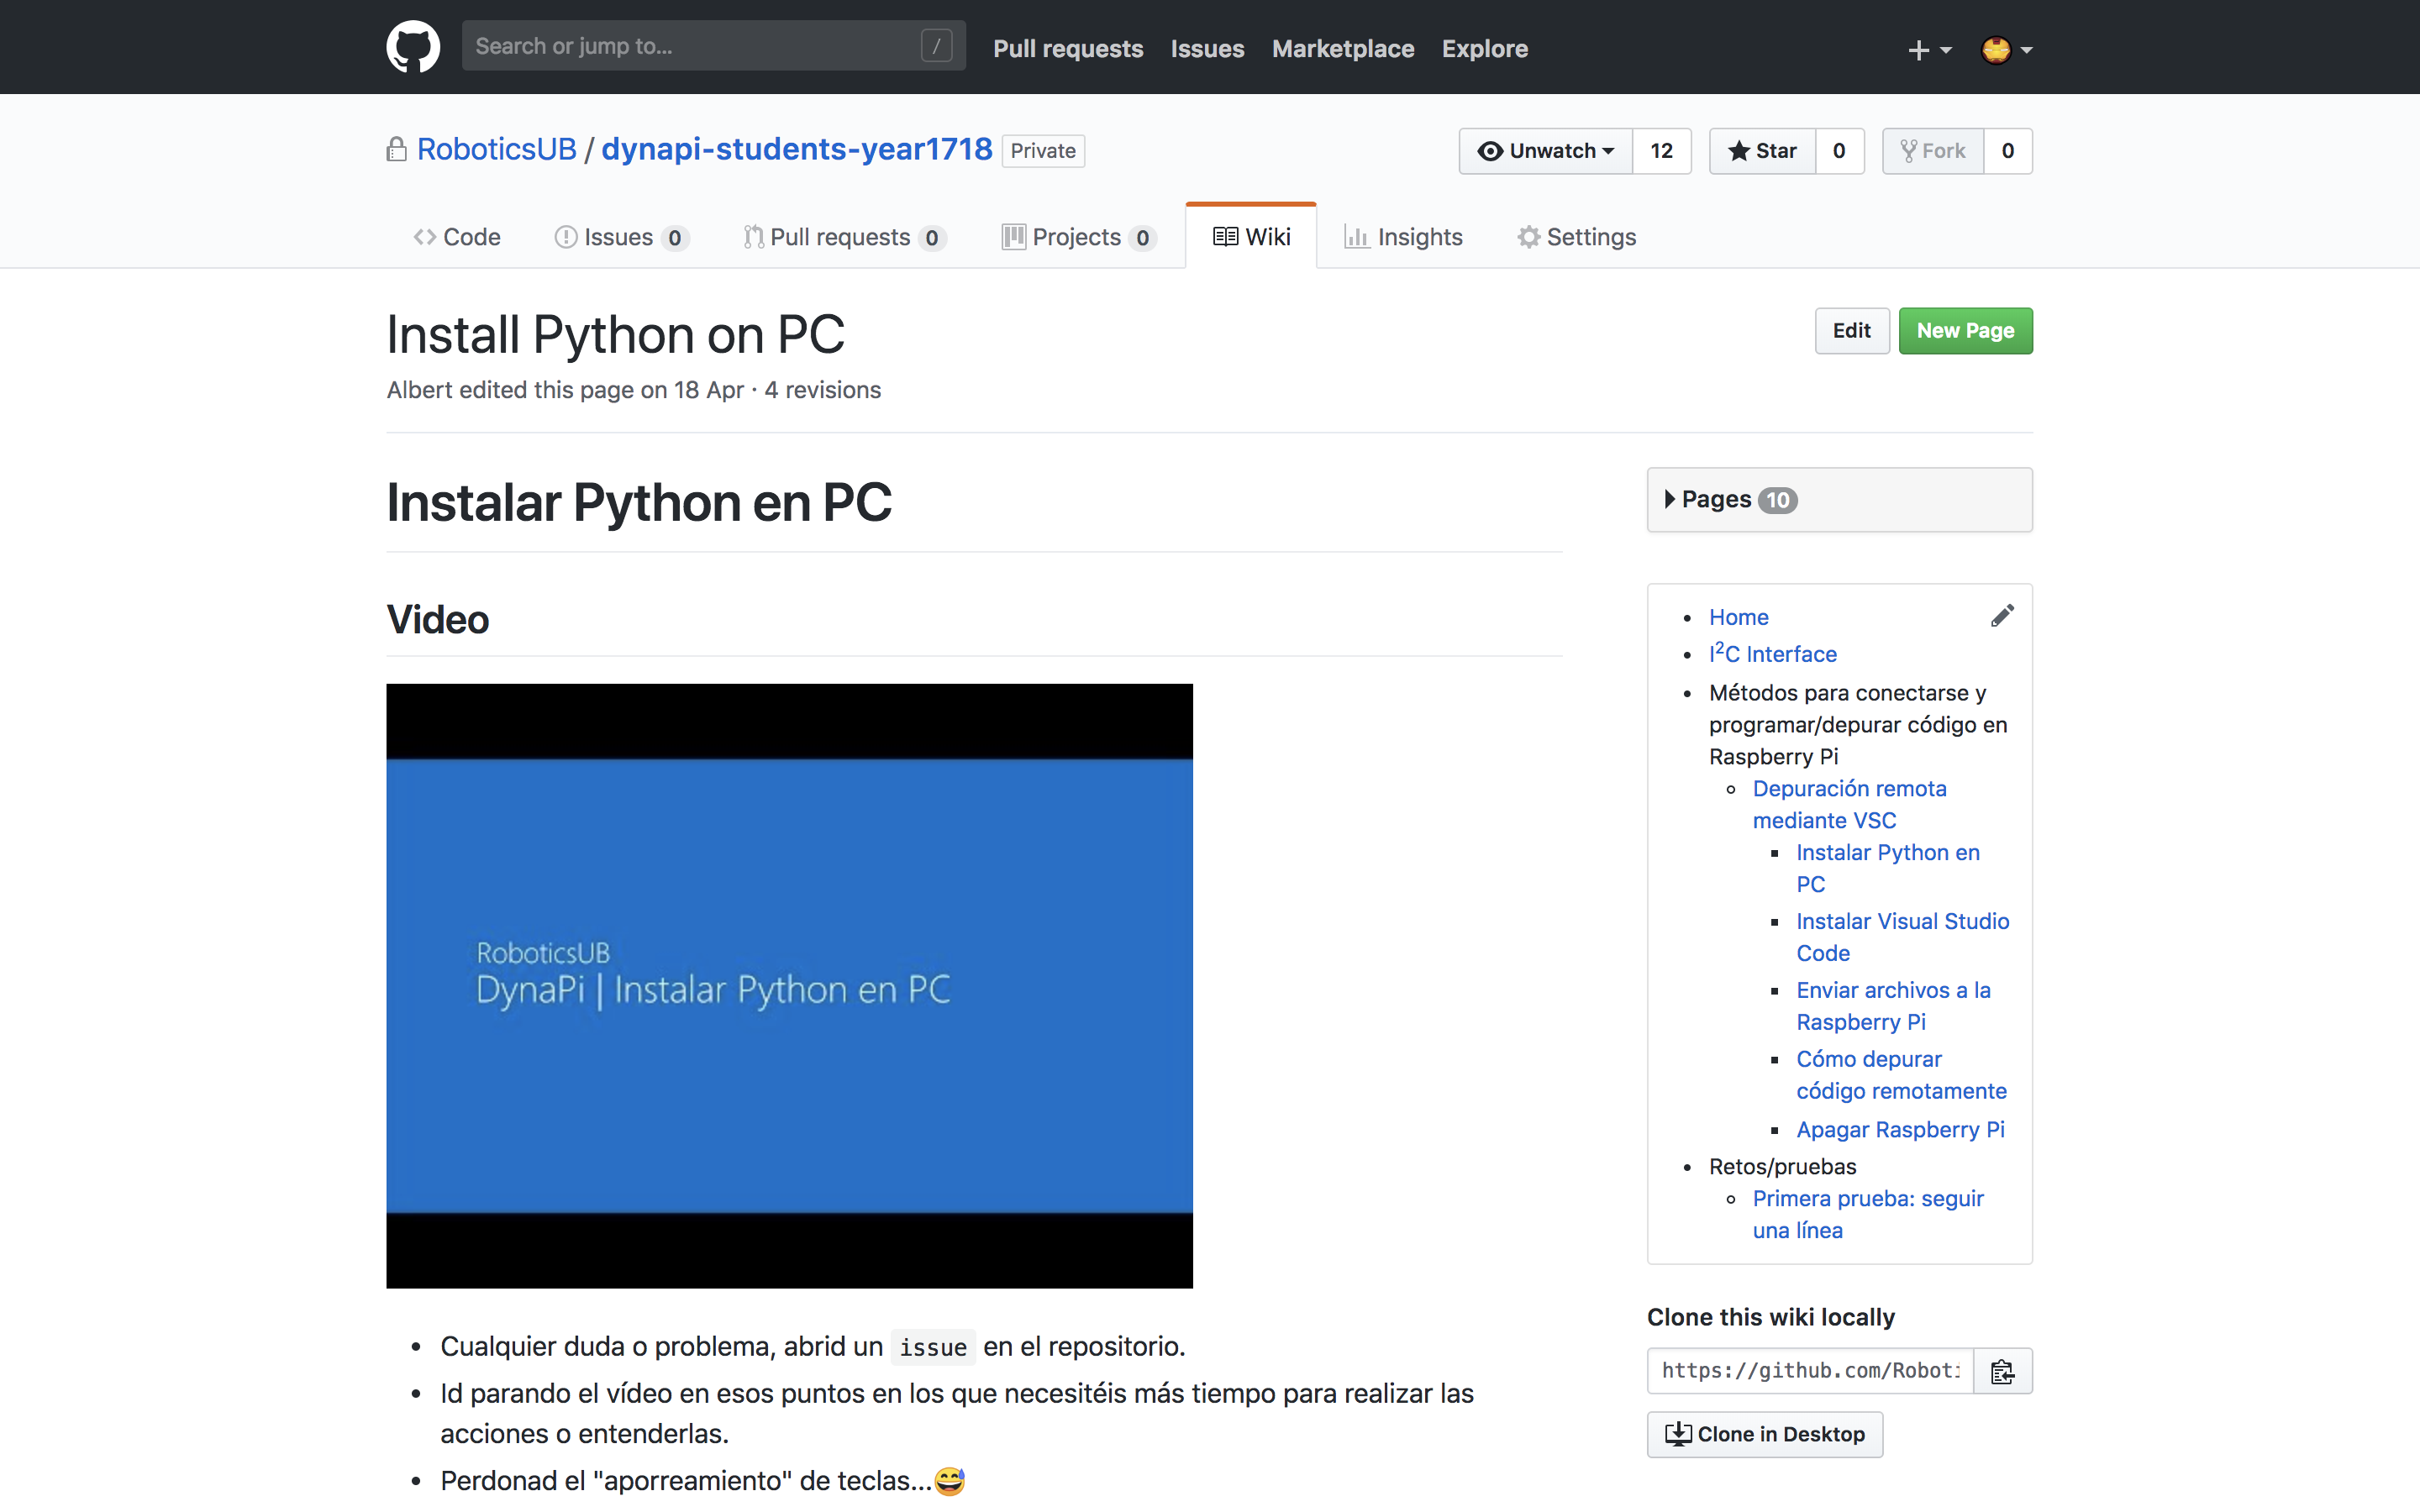Open Marketplace in top navigation
This screenshot has width=2420, height=1512.
click(1342, 49)
